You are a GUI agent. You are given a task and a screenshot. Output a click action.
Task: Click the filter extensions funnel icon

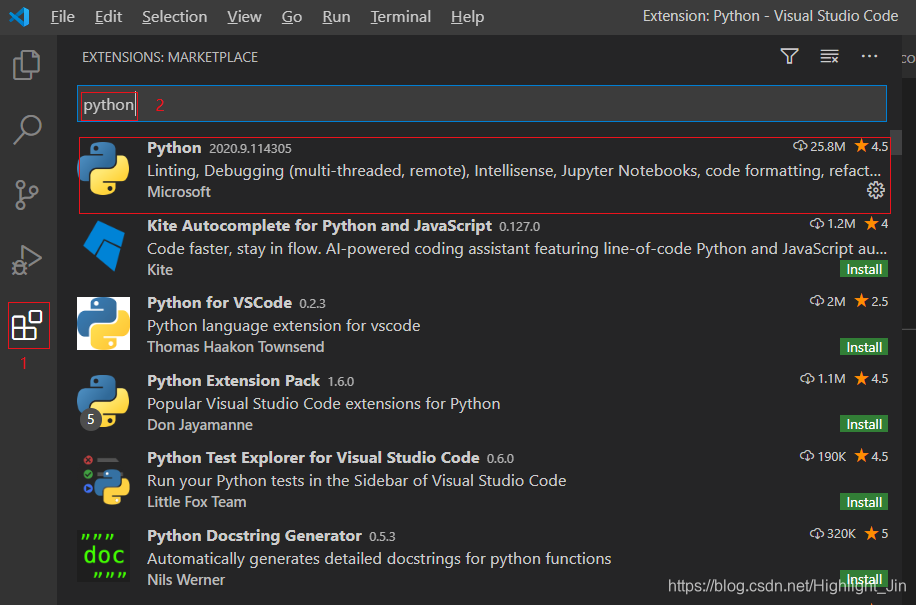(790, 57)
